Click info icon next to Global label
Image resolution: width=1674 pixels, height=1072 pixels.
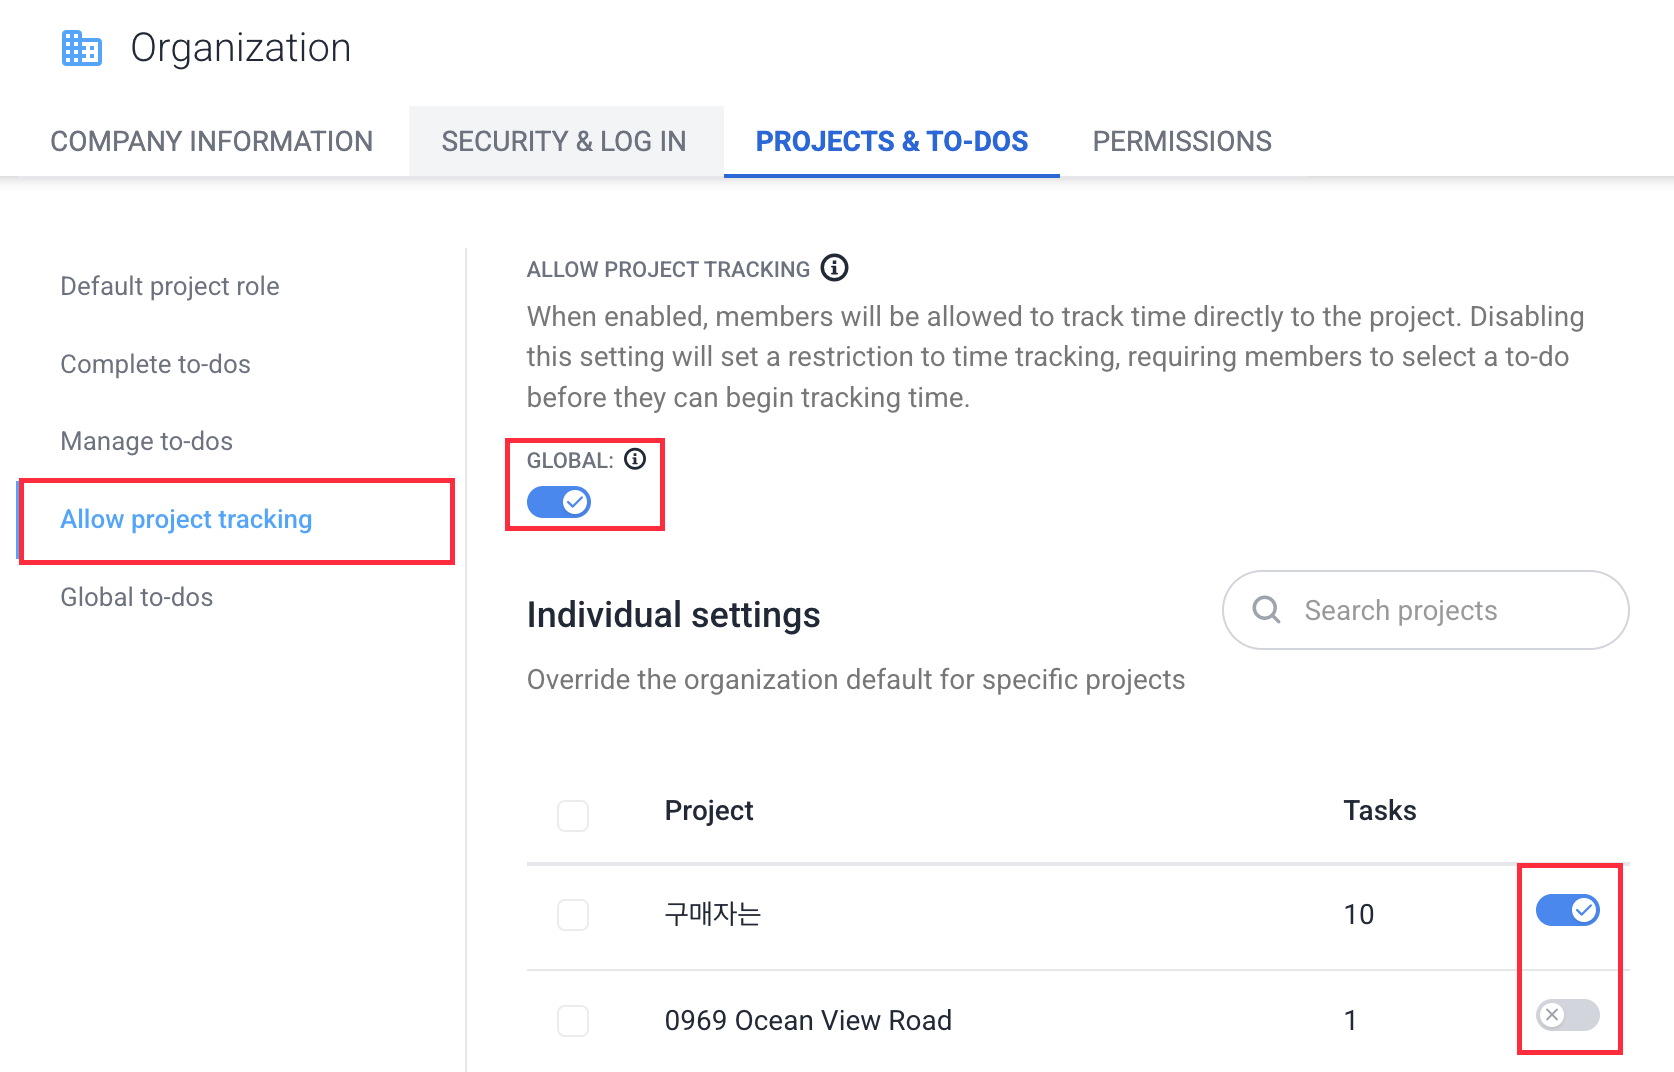pos(635,459)
